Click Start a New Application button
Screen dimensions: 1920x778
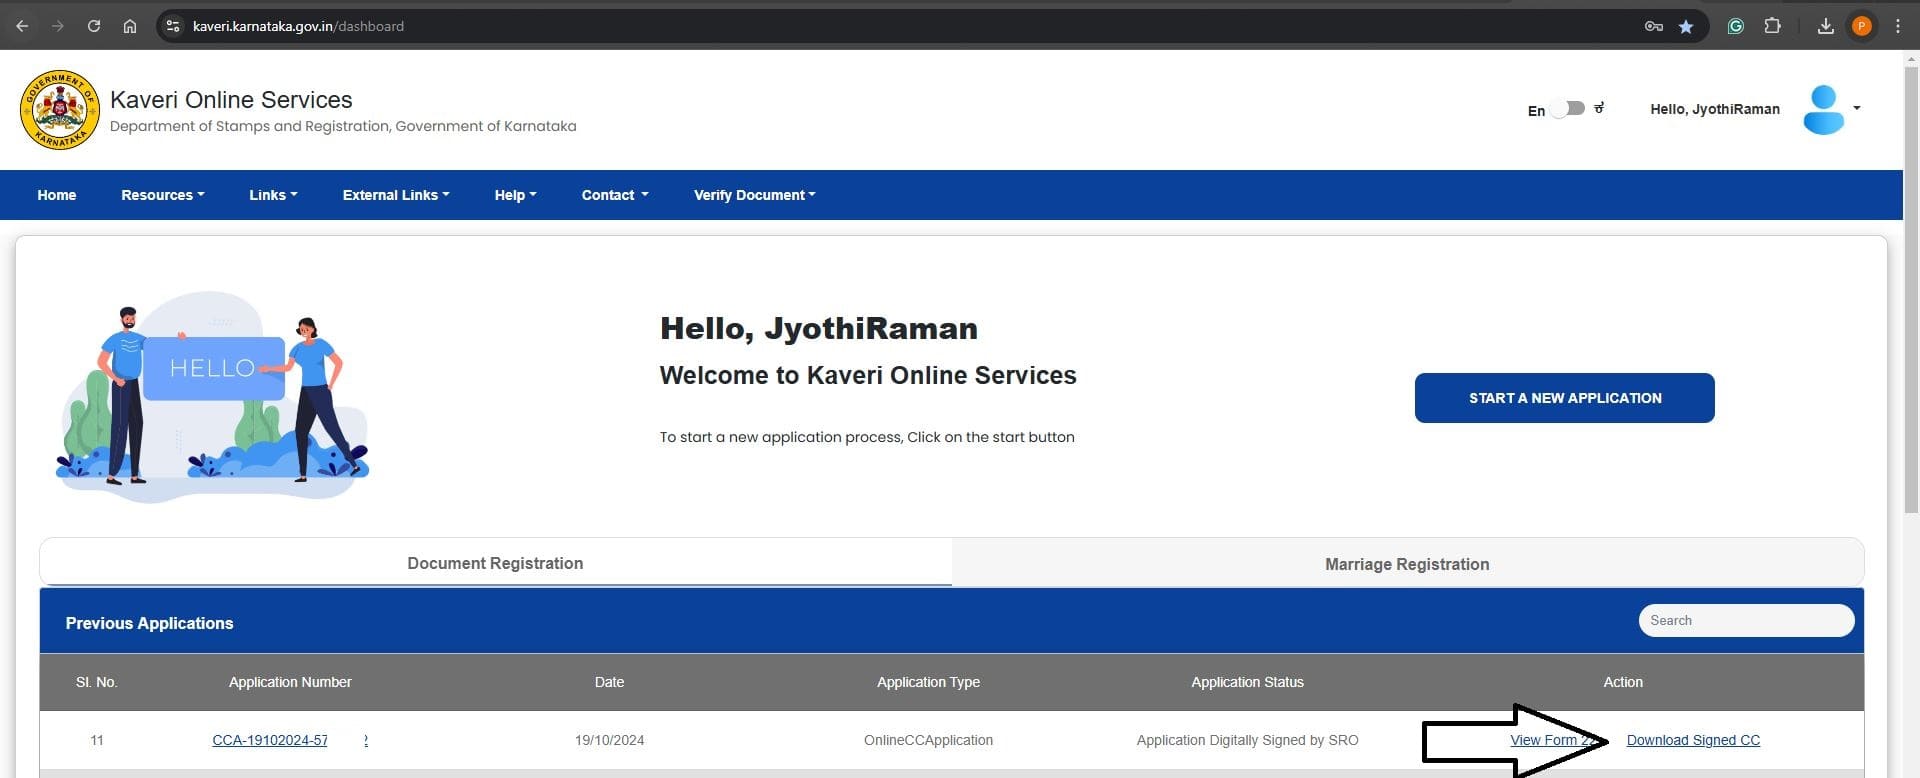point(1564,398)
